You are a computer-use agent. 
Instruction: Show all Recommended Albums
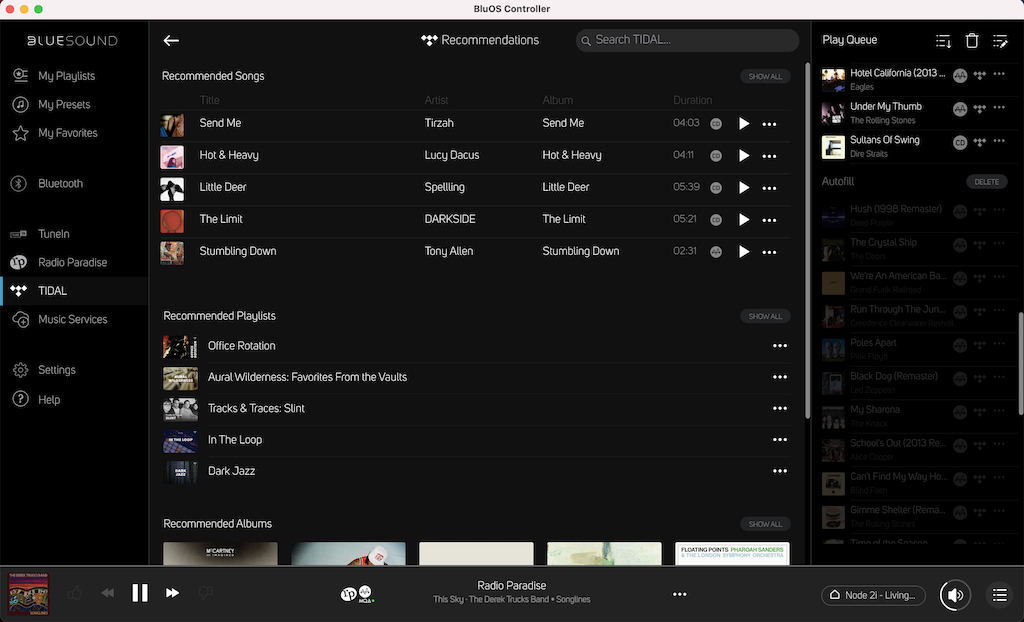[765, 524]
